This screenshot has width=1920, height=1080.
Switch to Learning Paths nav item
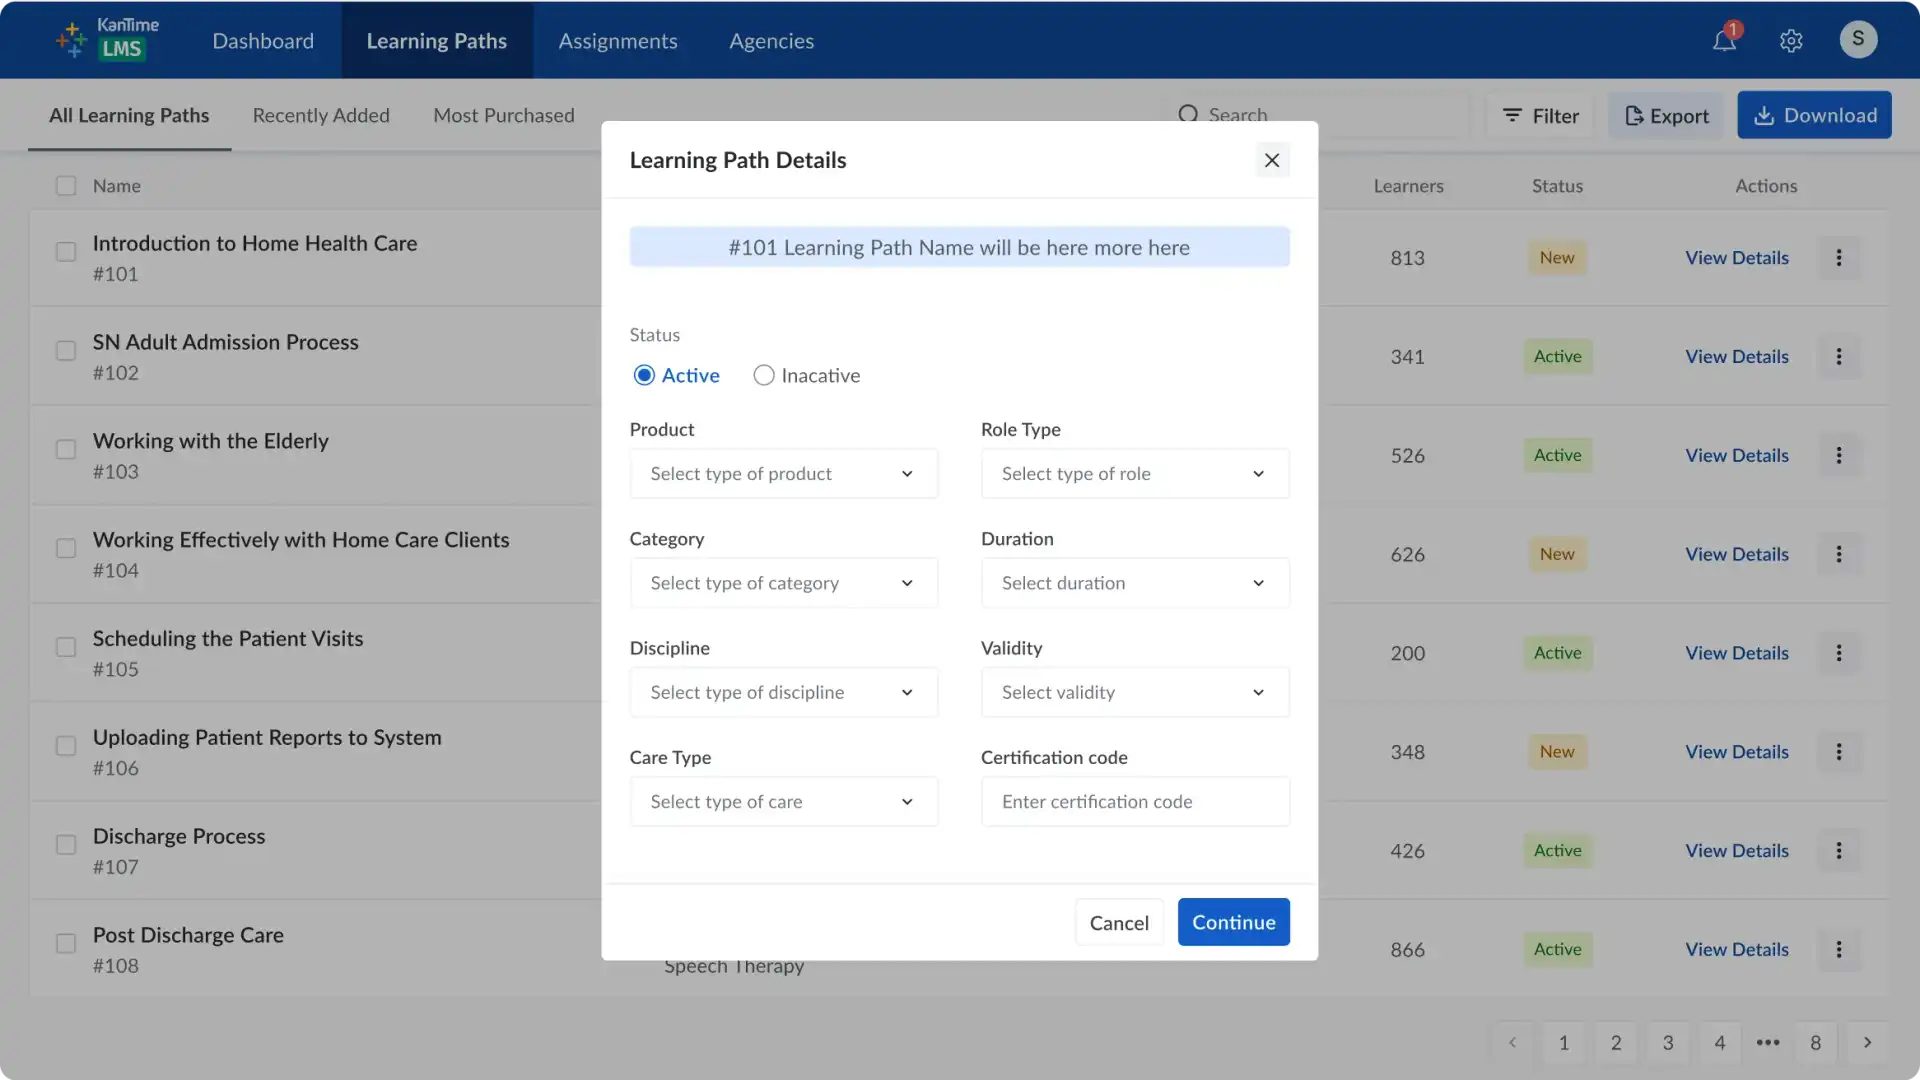coord(437,41)
